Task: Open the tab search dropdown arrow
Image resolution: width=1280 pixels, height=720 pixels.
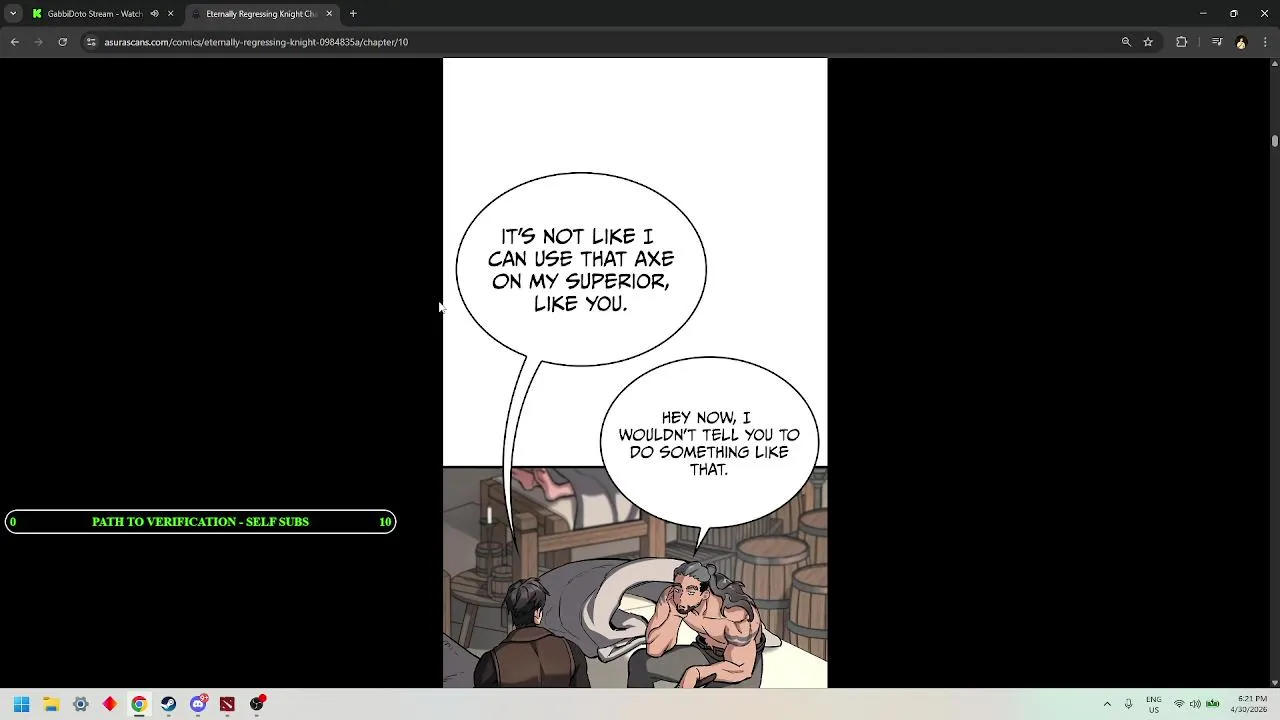Action: (13, 14)
